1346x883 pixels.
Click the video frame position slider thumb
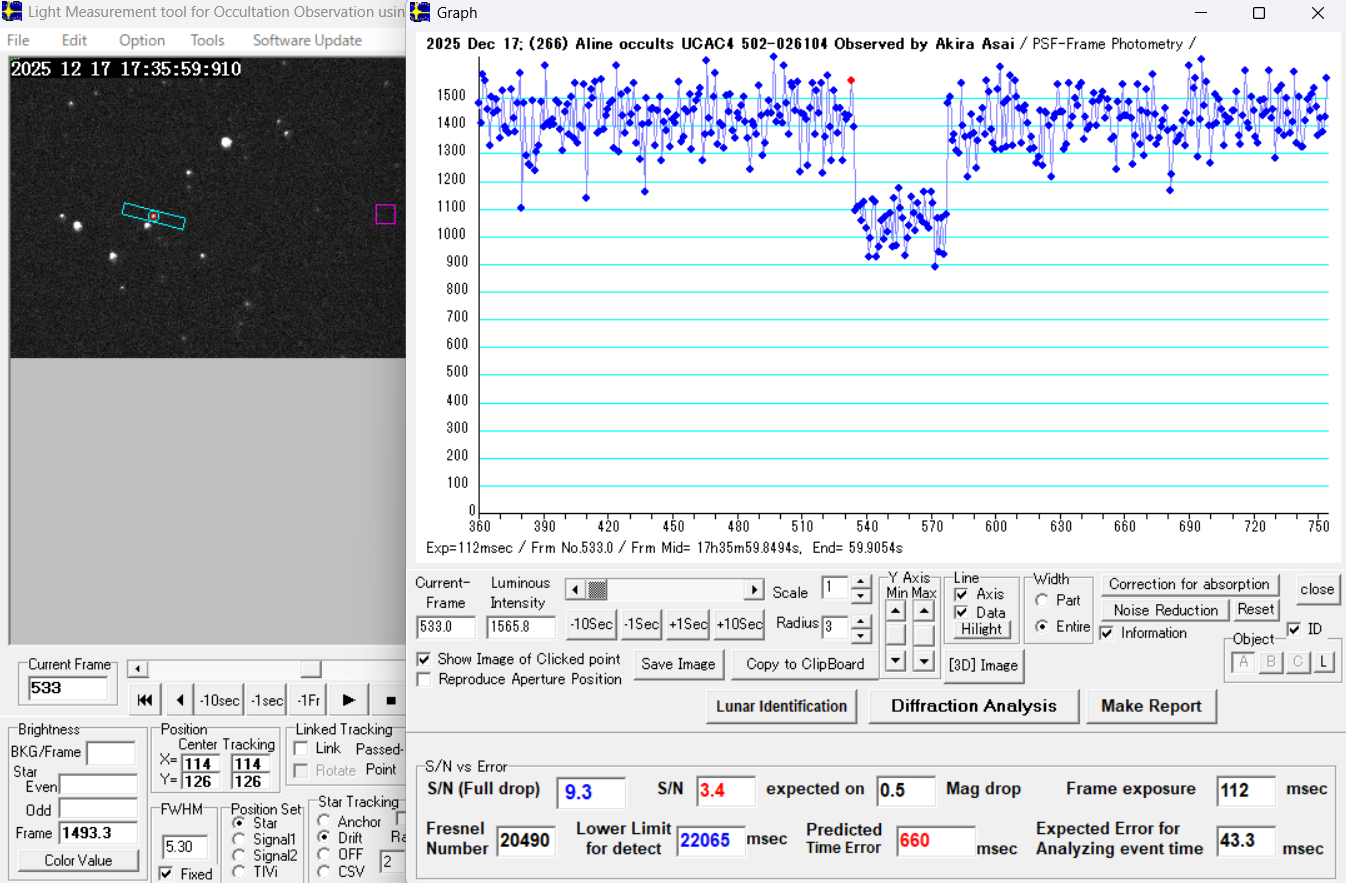311,669
